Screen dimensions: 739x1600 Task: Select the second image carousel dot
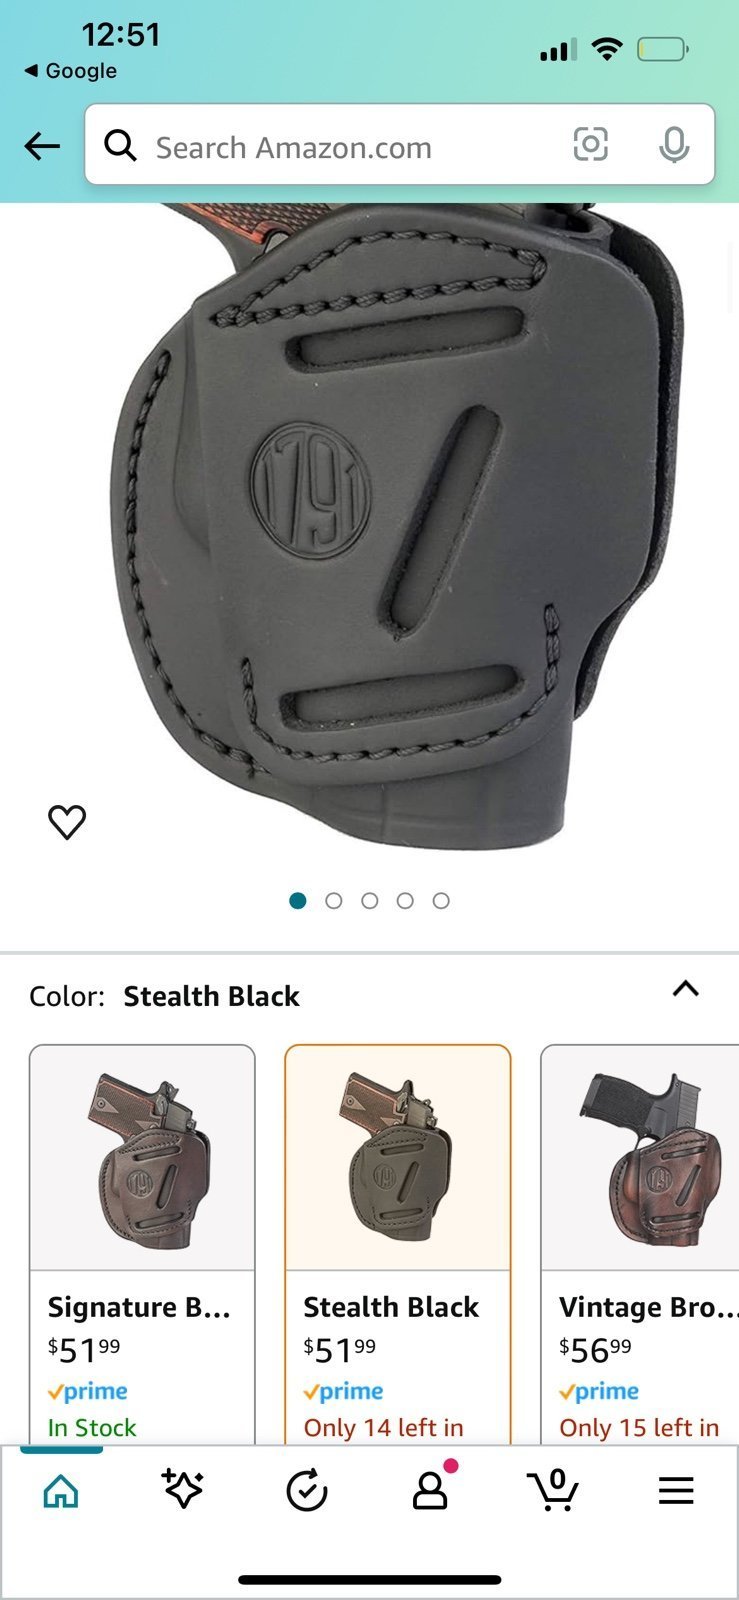334,901
